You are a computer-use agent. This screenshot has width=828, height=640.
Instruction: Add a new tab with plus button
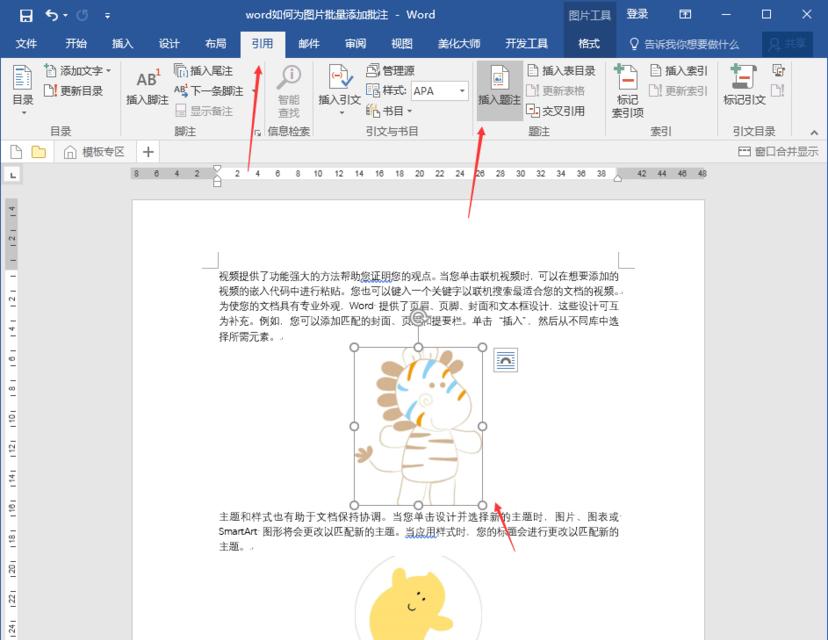[148, 152]
